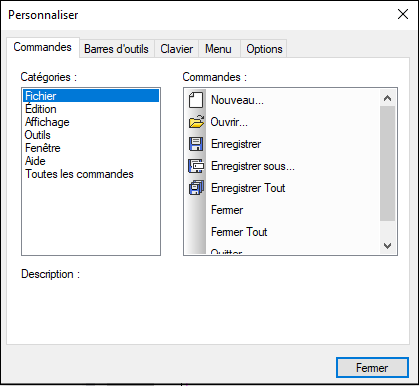Click the commands list scrollbar thumb
This screenshot has height=386, width=419.
(x=387, y=163)
